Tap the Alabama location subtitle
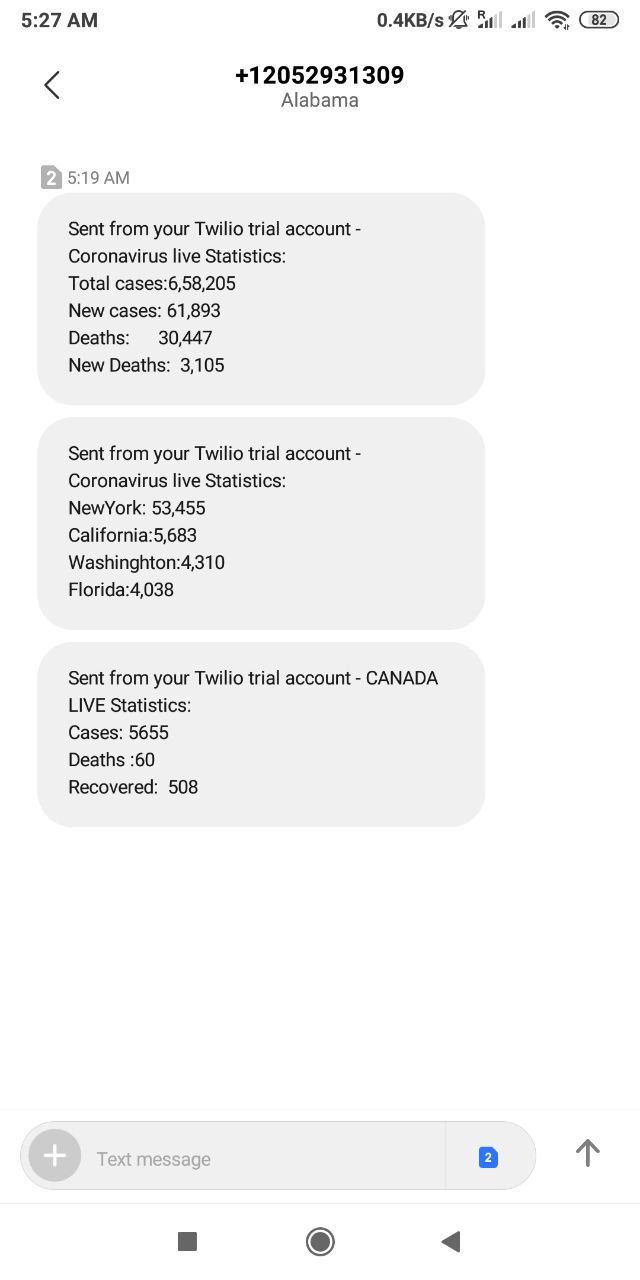Image resolution: width=640 pixels, height=1280 pixels. pyautogui.click(x=319, y=101)
